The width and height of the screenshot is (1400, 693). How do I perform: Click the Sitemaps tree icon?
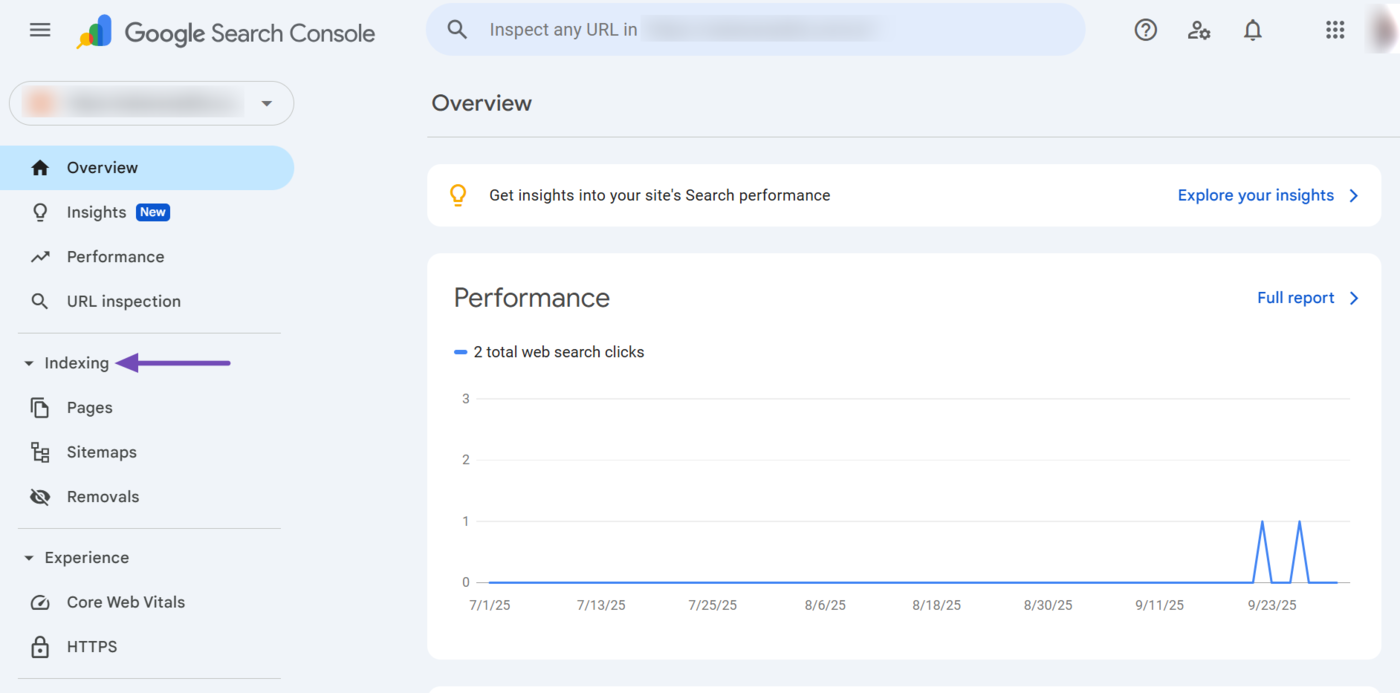tap(40, 452)
